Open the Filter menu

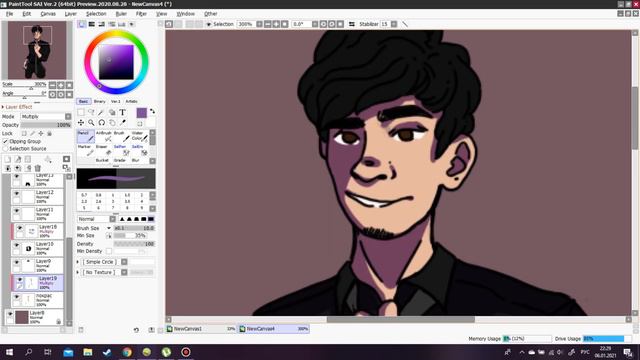141,14
